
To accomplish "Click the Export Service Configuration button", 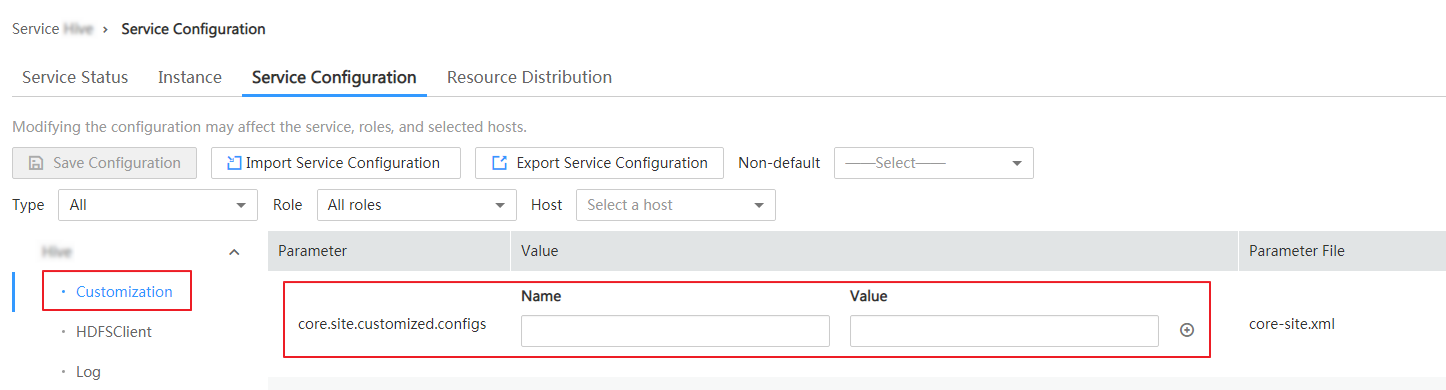I will [x=599, y=163].
